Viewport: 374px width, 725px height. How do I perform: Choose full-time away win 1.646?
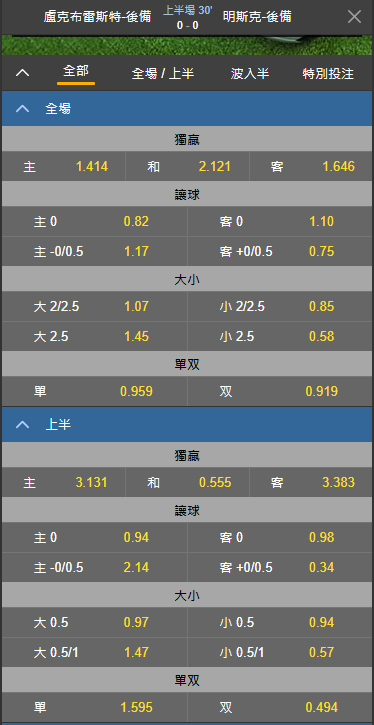click(311, 166)
